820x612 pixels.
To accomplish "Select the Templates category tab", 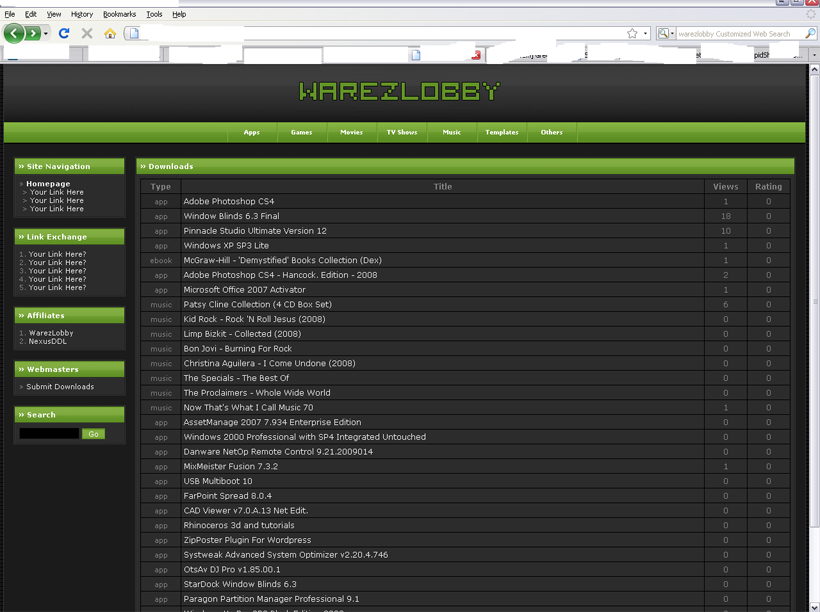I will click(502, 132).
